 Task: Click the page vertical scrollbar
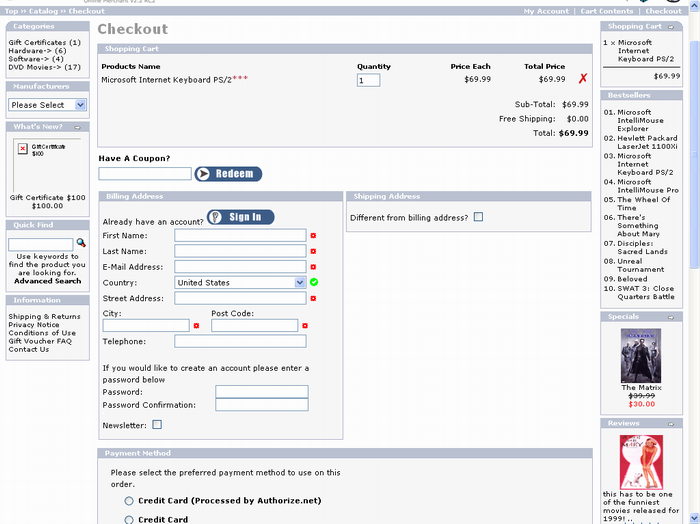pyautogui.click(x=694, y=154)
